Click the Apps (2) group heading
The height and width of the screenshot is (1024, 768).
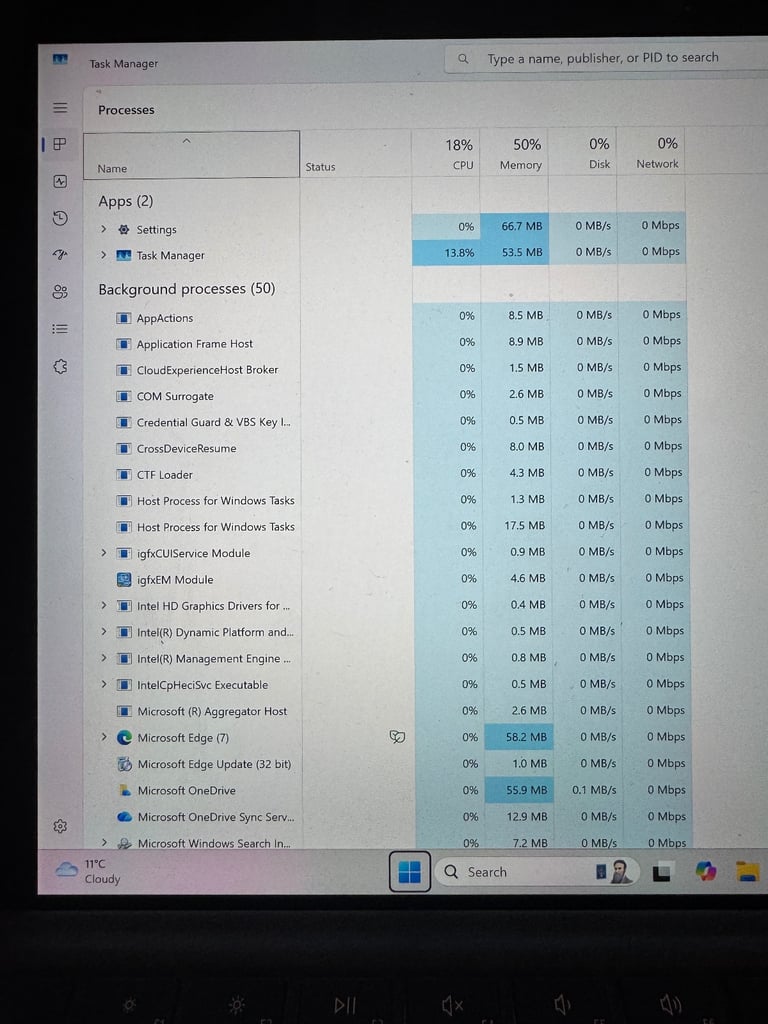click(x=126, y=201)
